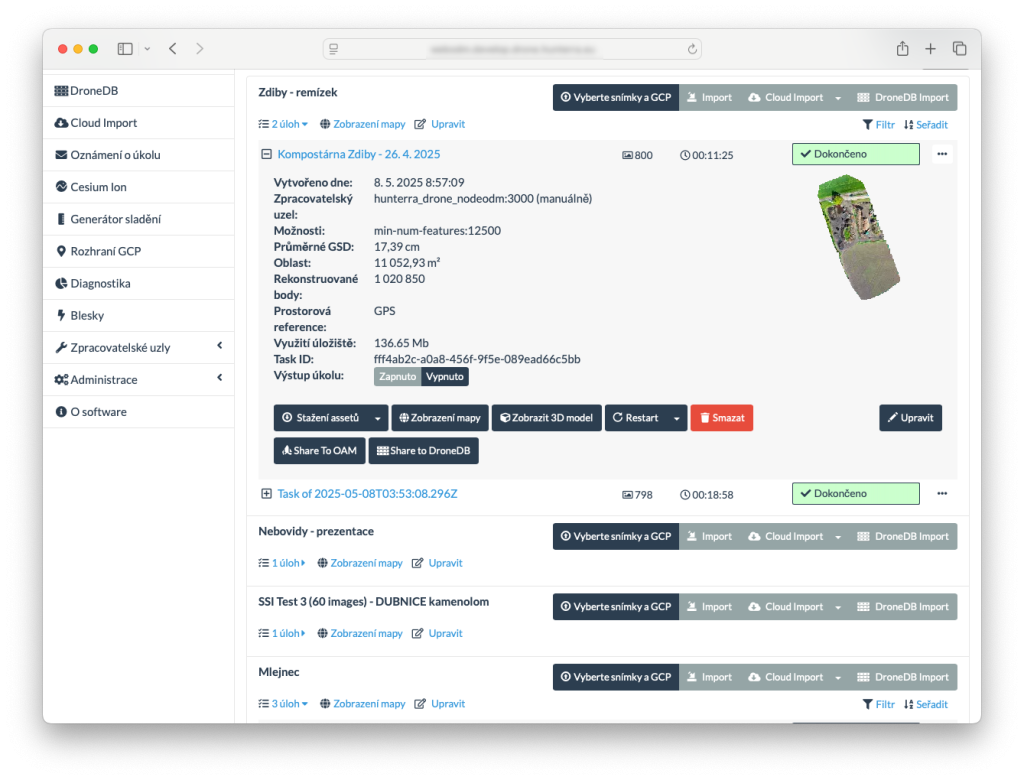Open Task of 2025-05-08T03:53:08.296Z link

(x=367, y=494)
